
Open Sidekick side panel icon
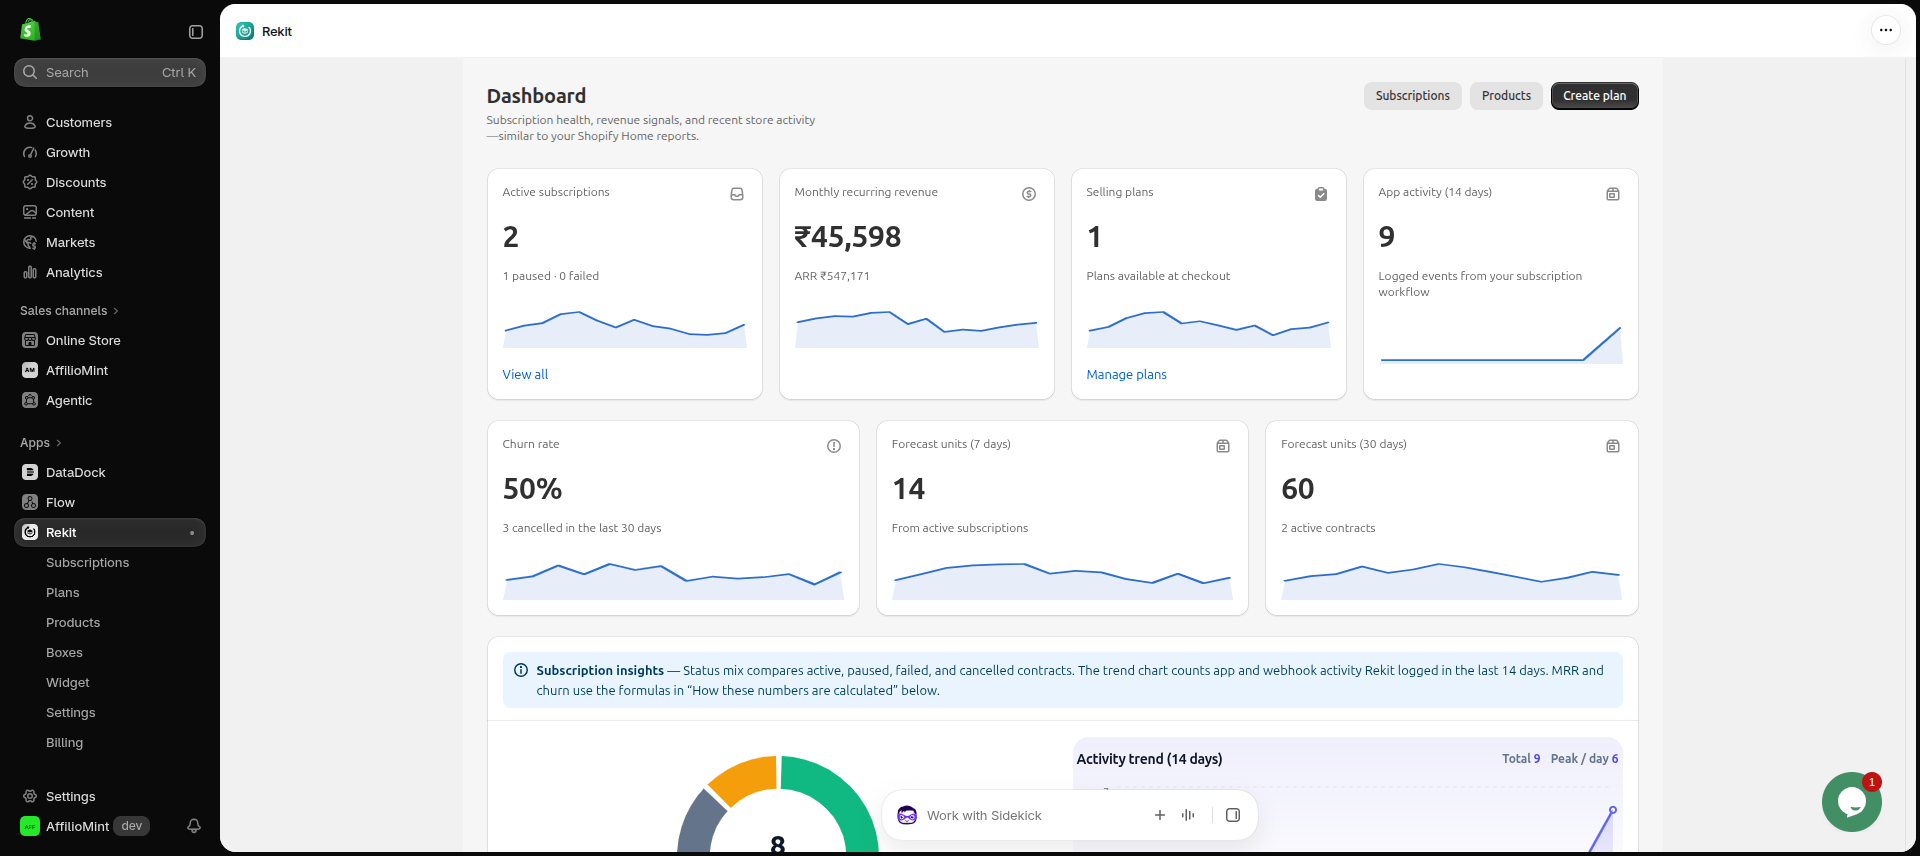[1233, 815]
